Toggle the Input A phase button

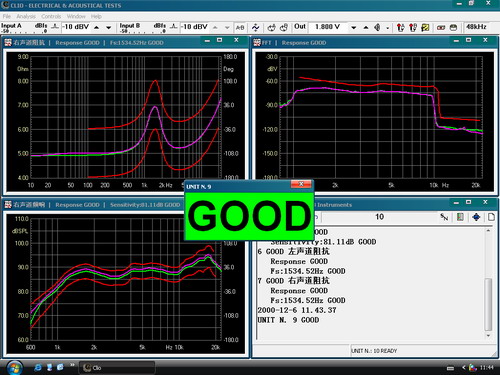(55, 27)
